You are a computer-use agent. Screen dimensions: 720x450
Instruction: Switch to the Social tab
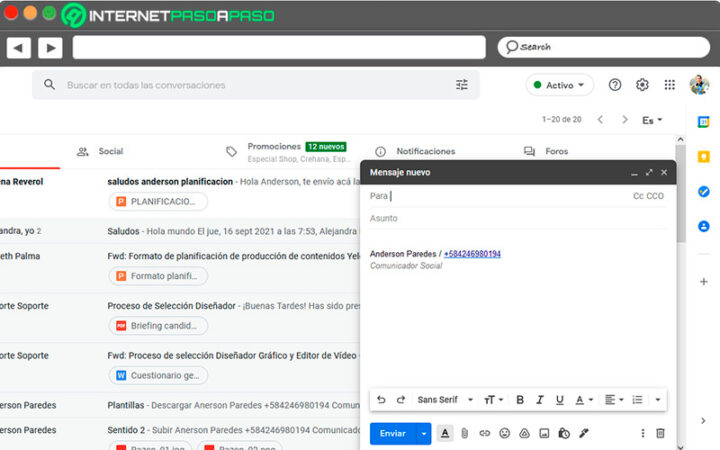[x=110, y=151]
